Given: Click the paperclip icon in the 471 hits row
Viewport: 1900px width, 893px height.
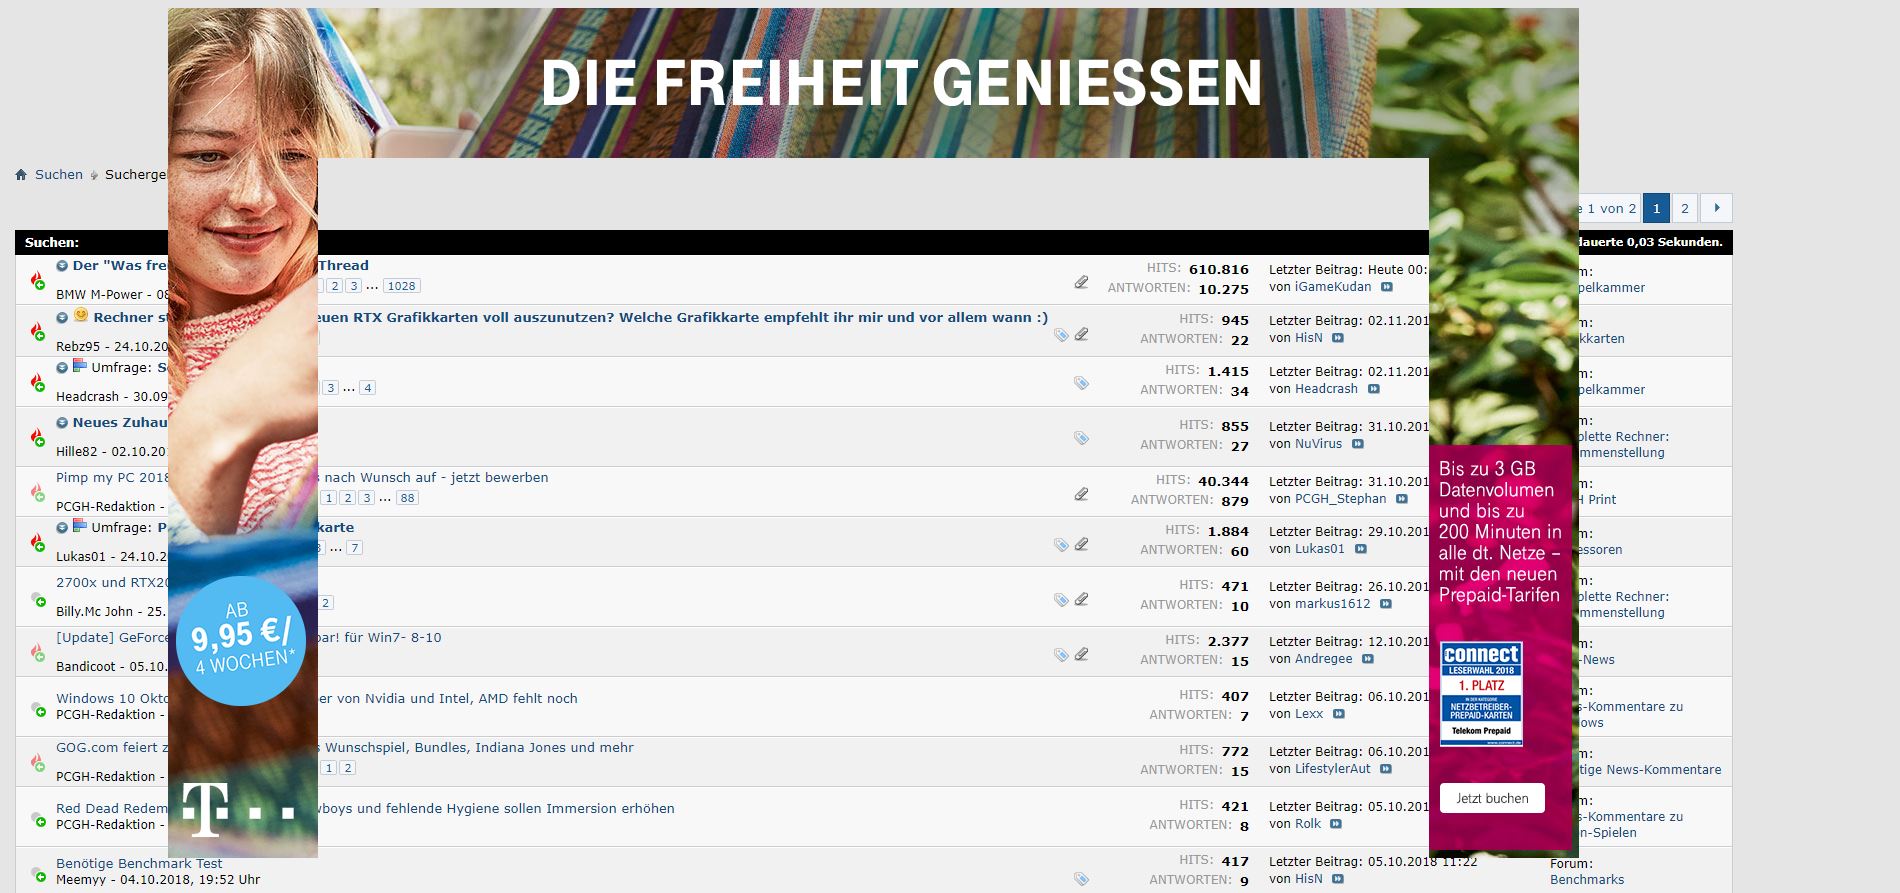Looking at the screenshot, I should point(1081,600).
